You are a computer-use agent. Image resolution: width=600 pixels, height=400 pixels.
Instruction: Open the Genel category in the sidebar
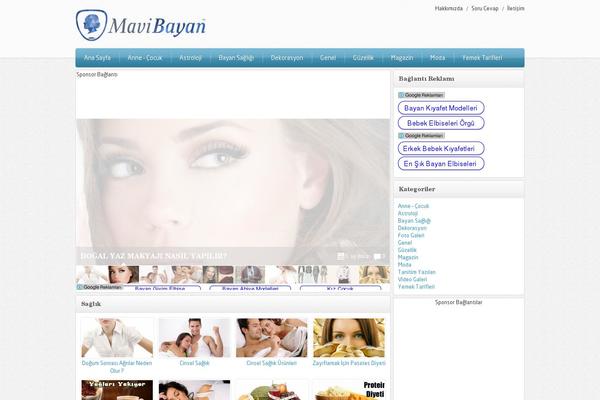click(x=405, y=243)
